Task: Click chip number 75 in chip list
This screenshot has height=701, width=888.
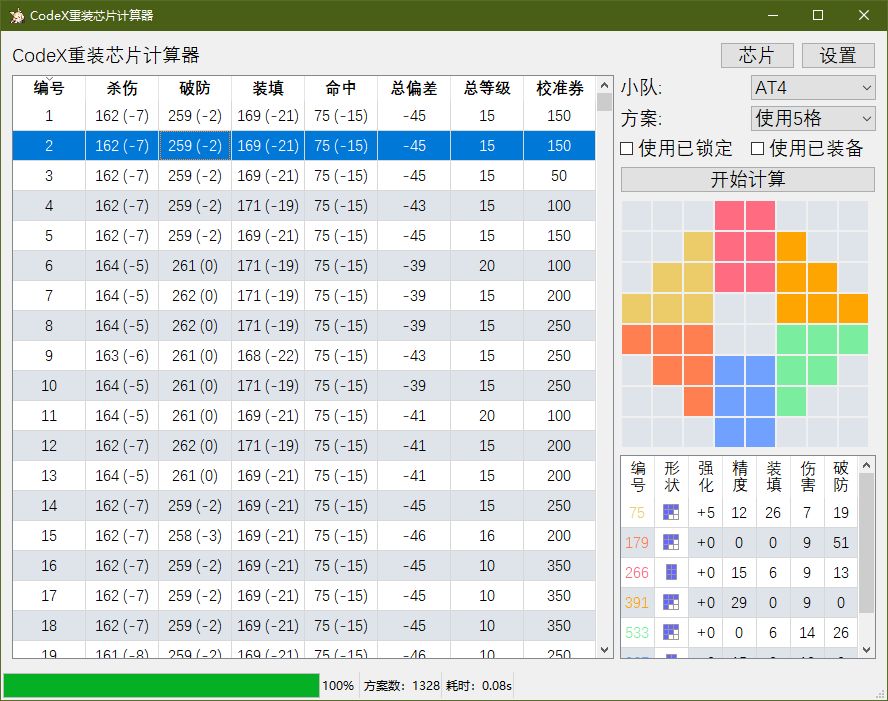Action: [637, 512]
